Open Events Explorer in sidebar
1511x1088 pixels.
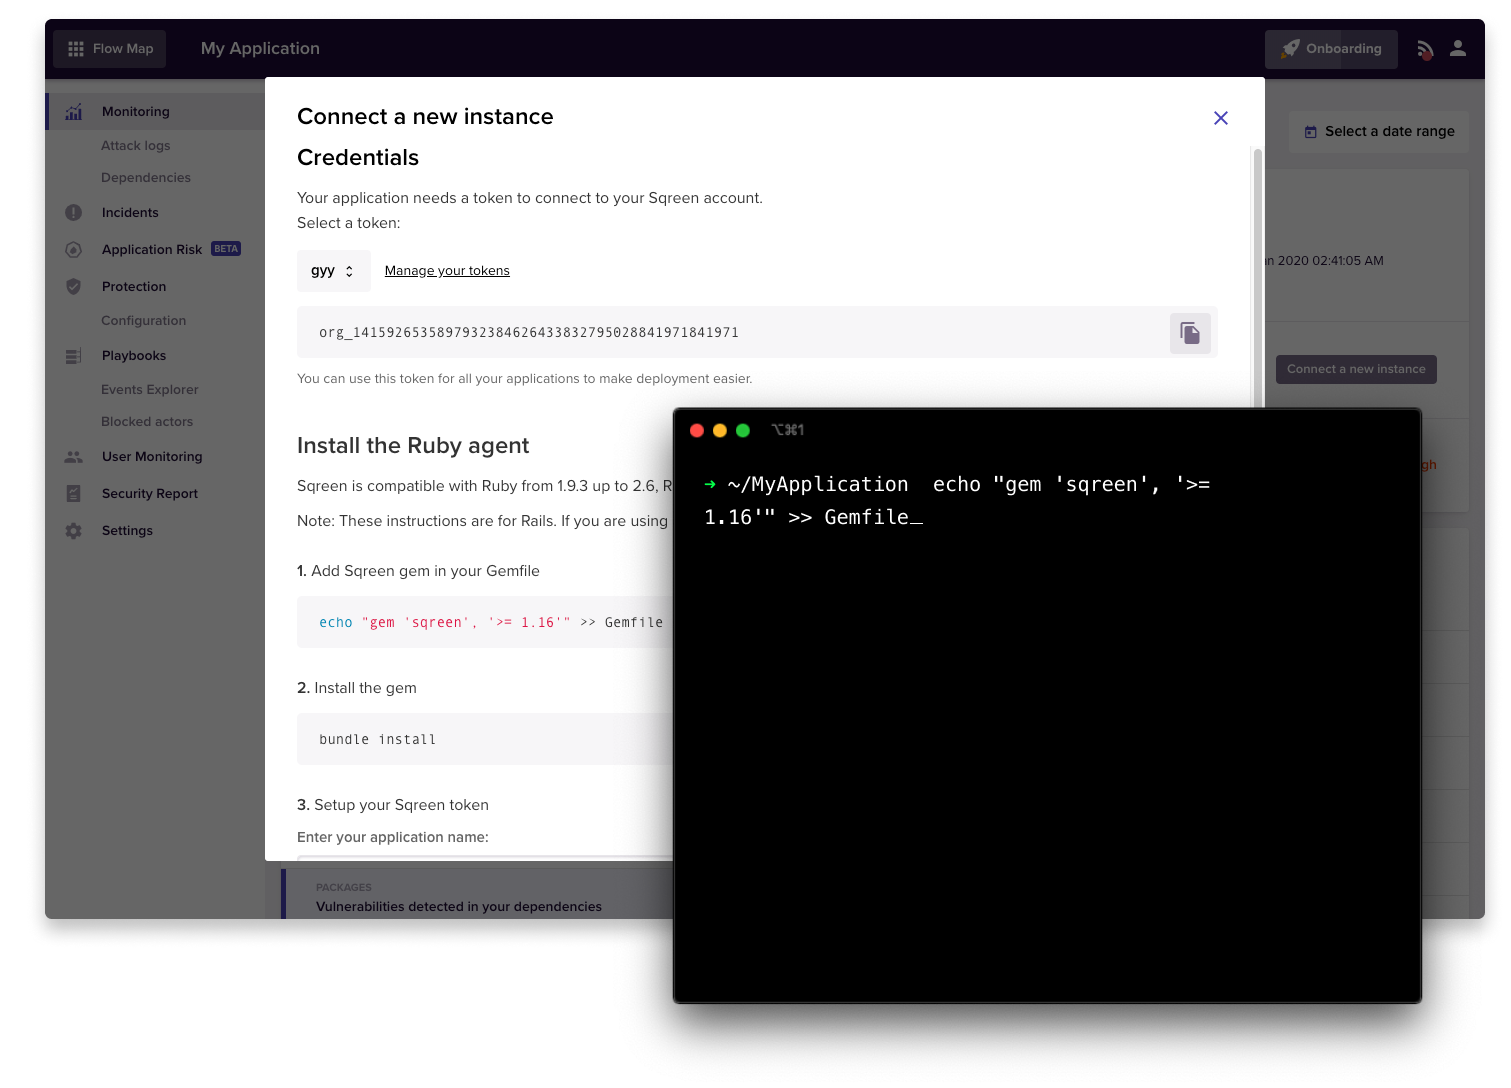(150, 390)
